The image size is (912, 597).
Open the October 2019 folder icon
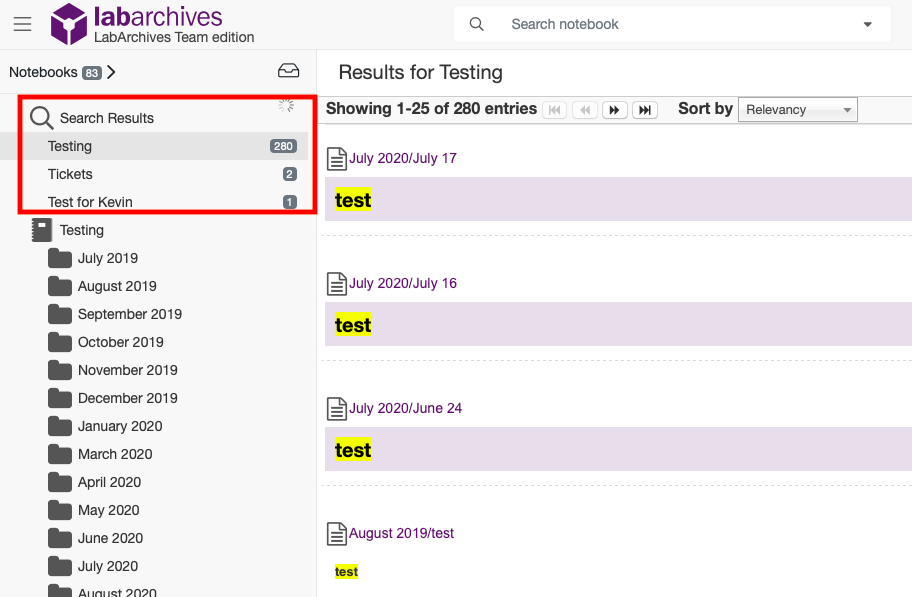(x=60, y=342)
